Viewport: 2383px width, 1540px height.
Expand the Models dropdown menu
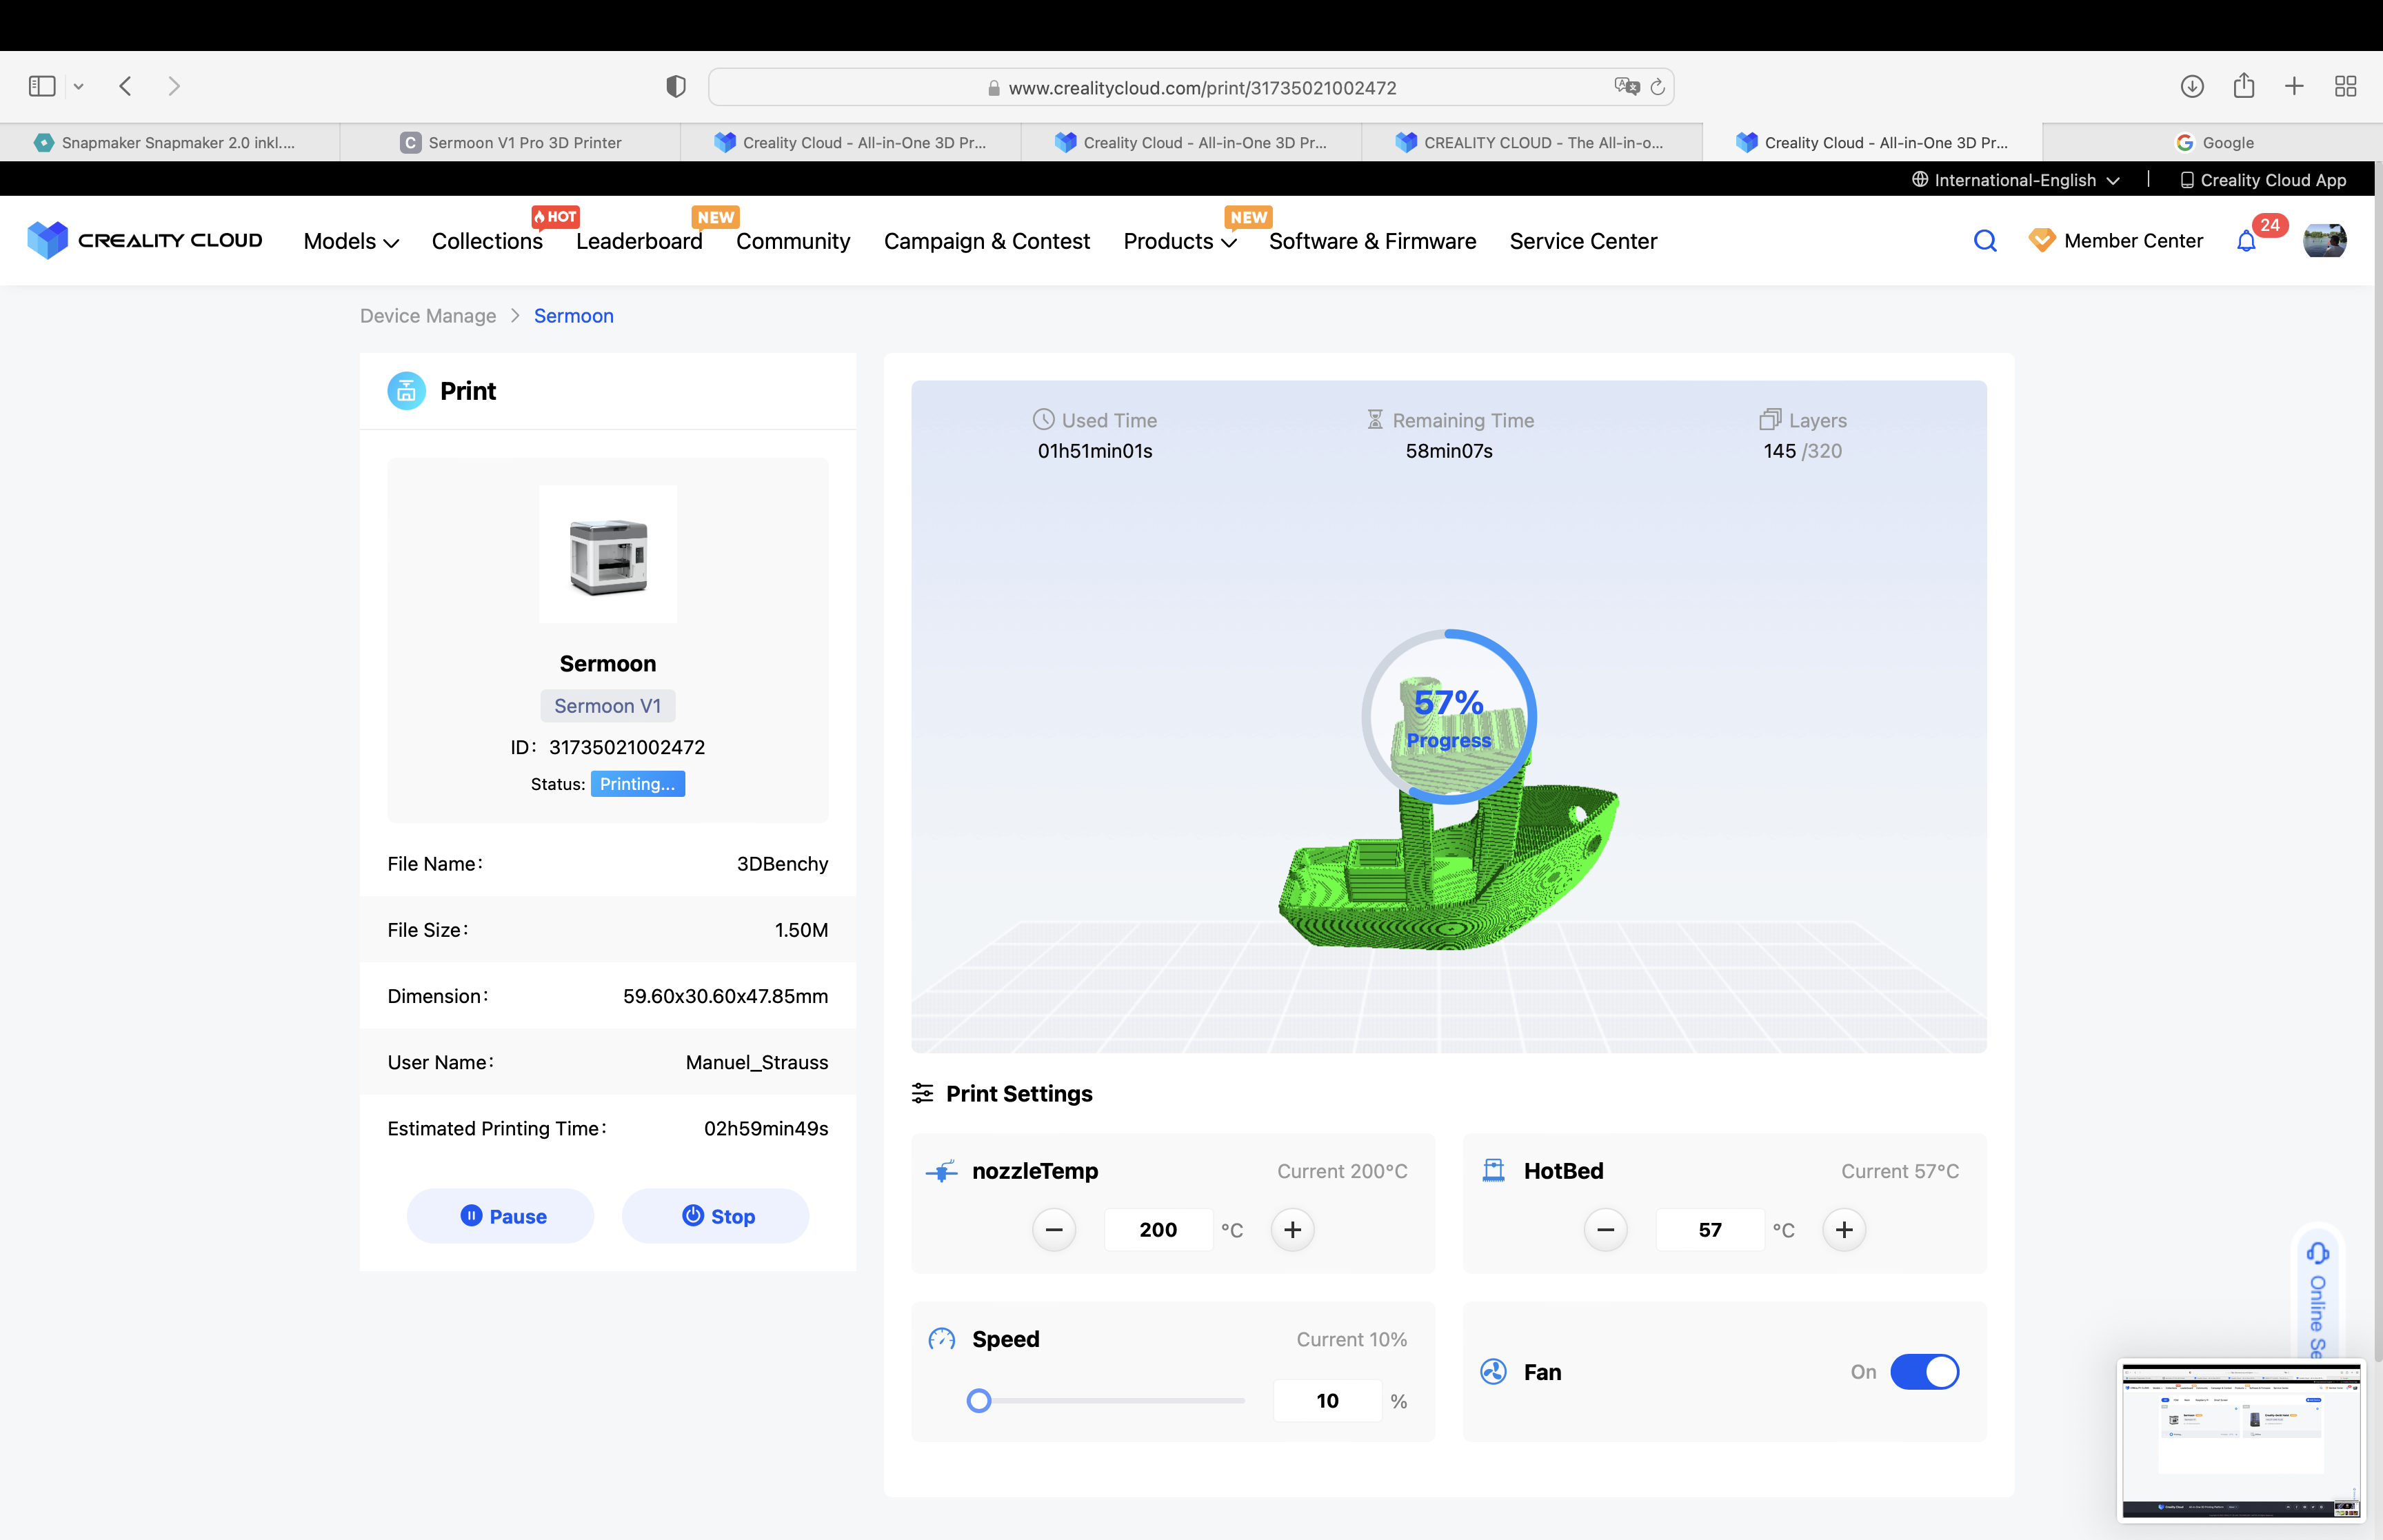(351, 241)
